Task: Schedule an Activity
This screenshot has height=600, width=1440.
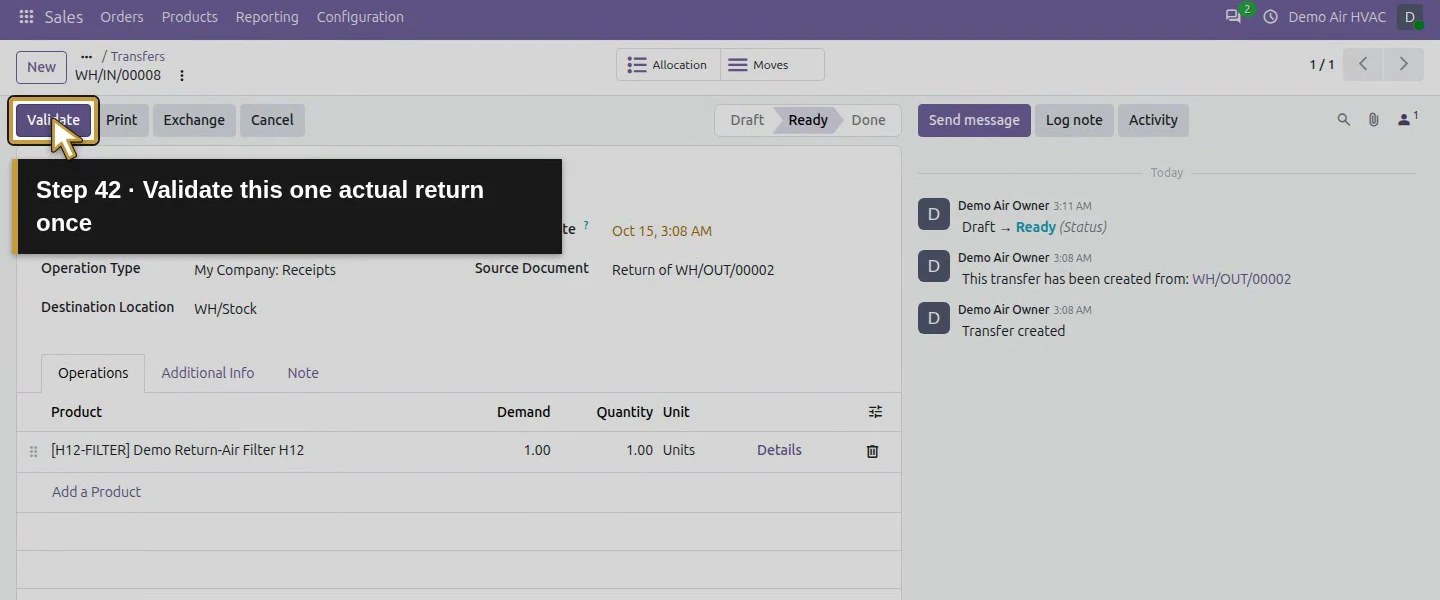Action: pos(1153,120)
